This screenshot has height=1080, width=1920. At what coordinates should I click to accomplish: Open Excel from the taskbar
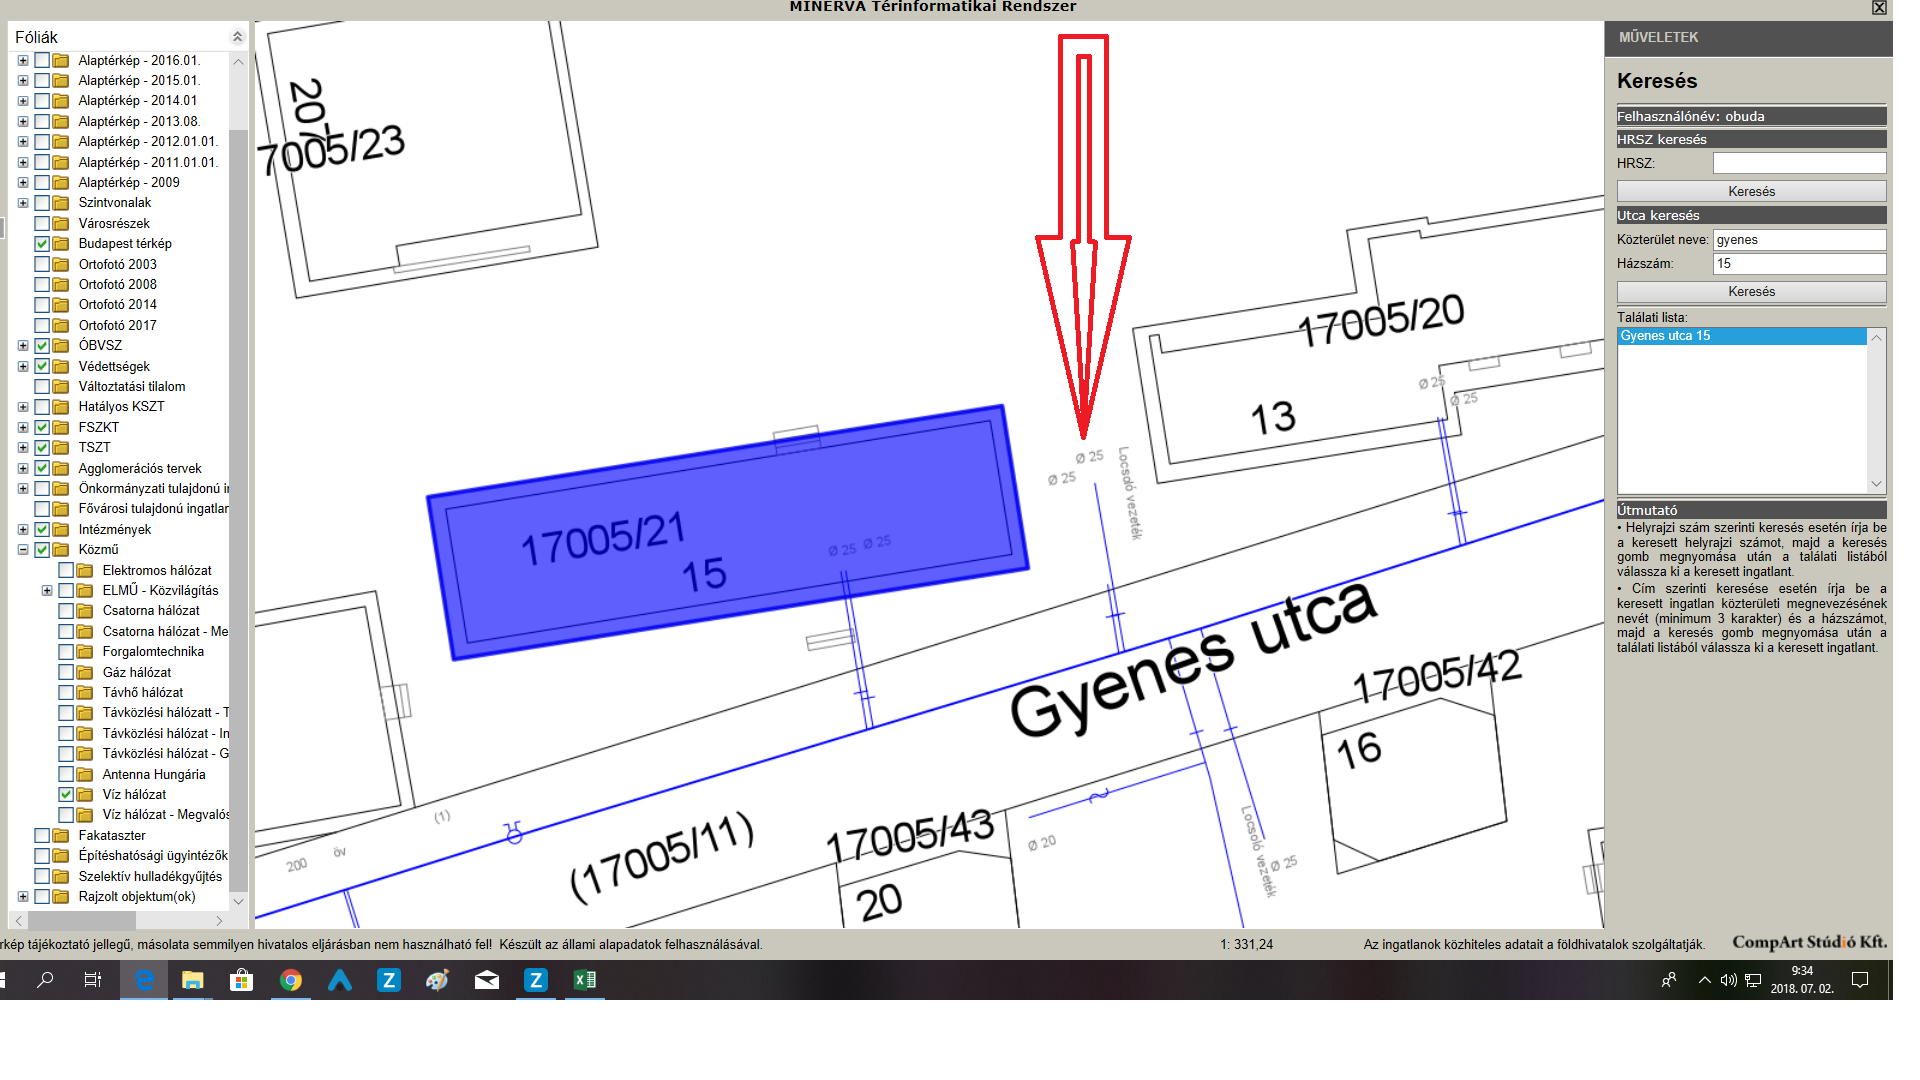point(585,981)
